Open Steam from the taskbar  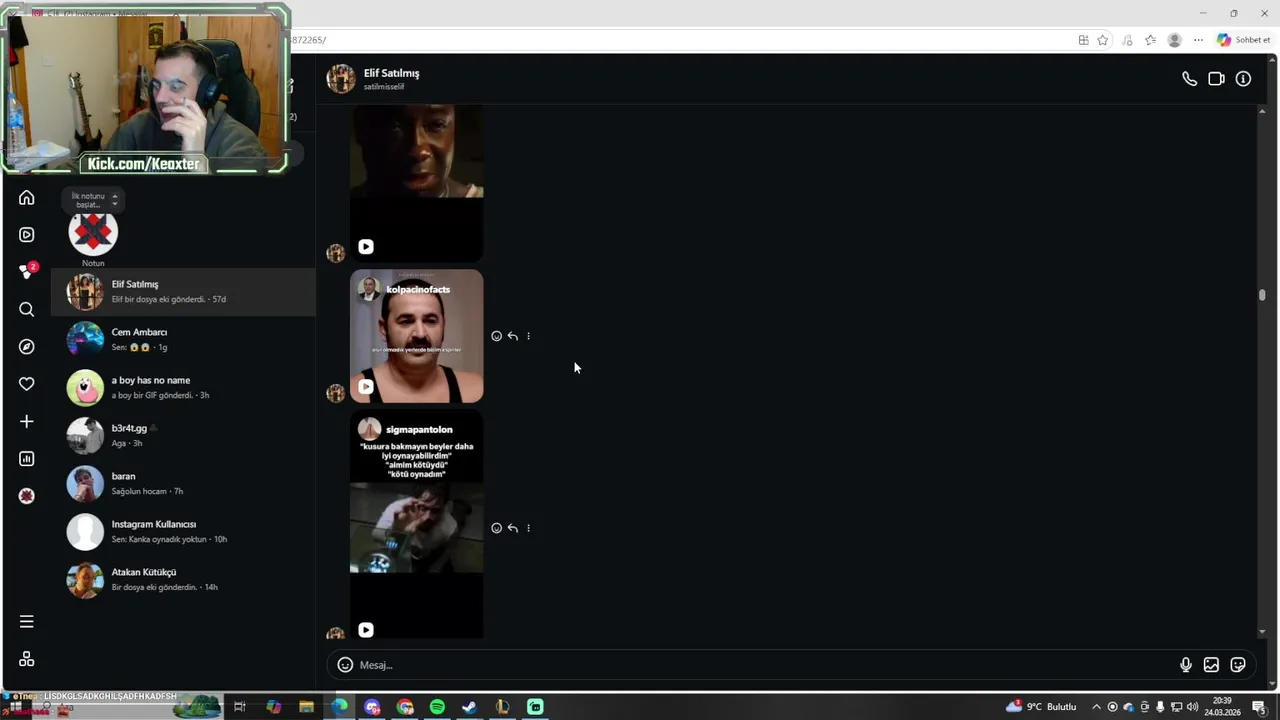pyautogui.click(x=469, y=707)
